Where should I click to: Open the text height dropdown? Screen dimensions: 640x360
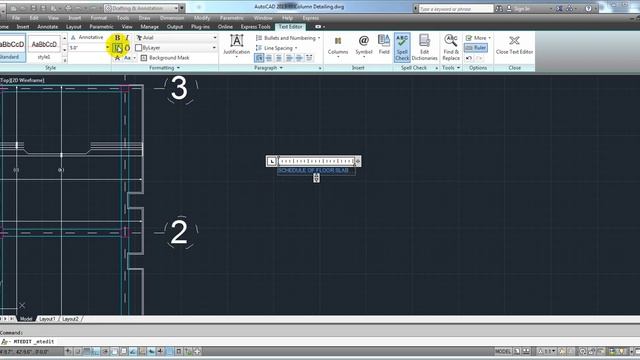click(107, 48)
